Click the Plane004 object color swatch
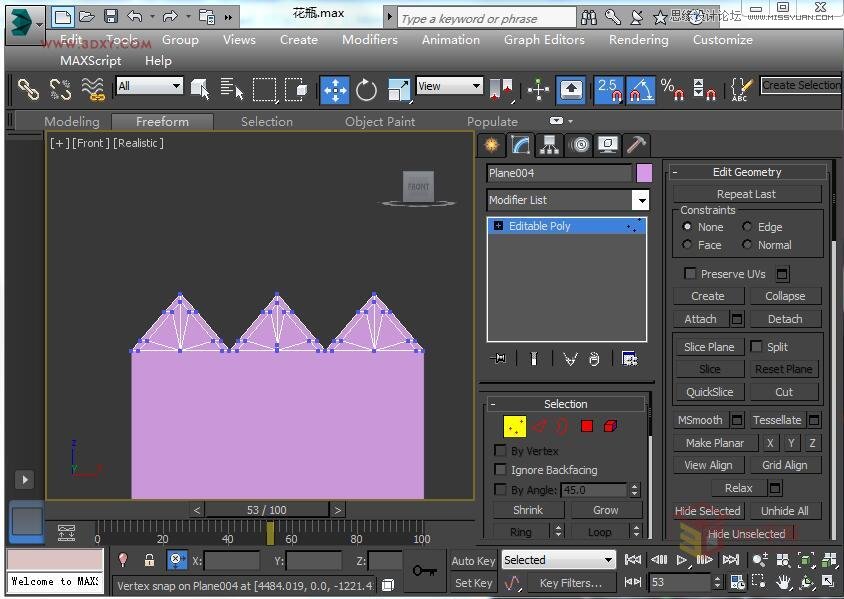Screen dimensions: 844x599 [644, 173]
